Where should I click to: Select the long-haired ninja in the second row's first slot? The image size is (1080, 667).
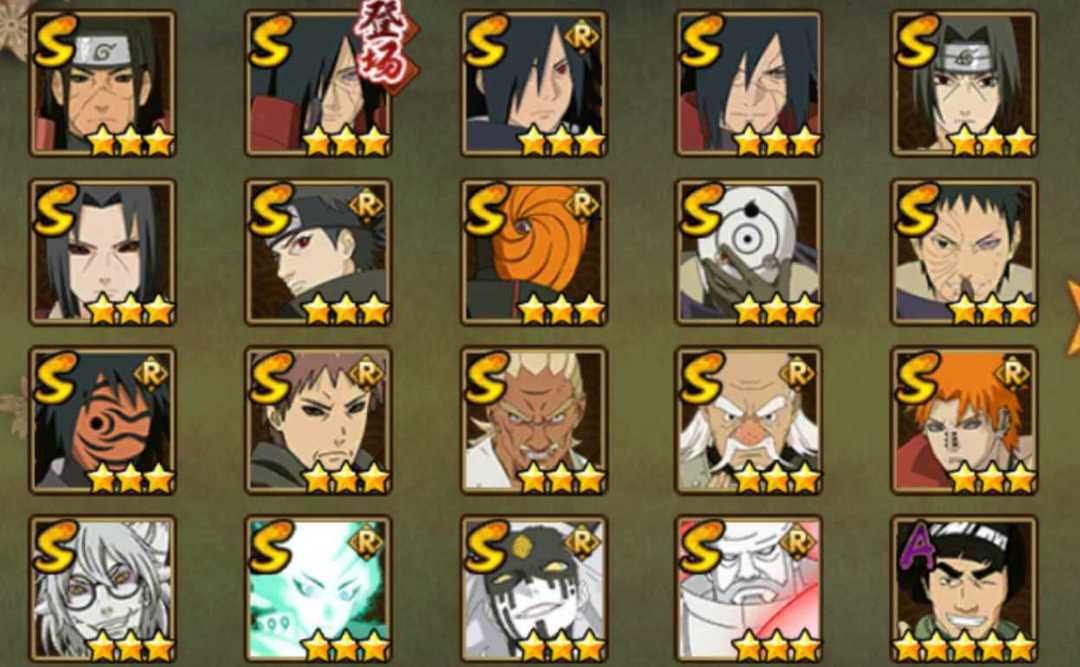pos(103,252)
